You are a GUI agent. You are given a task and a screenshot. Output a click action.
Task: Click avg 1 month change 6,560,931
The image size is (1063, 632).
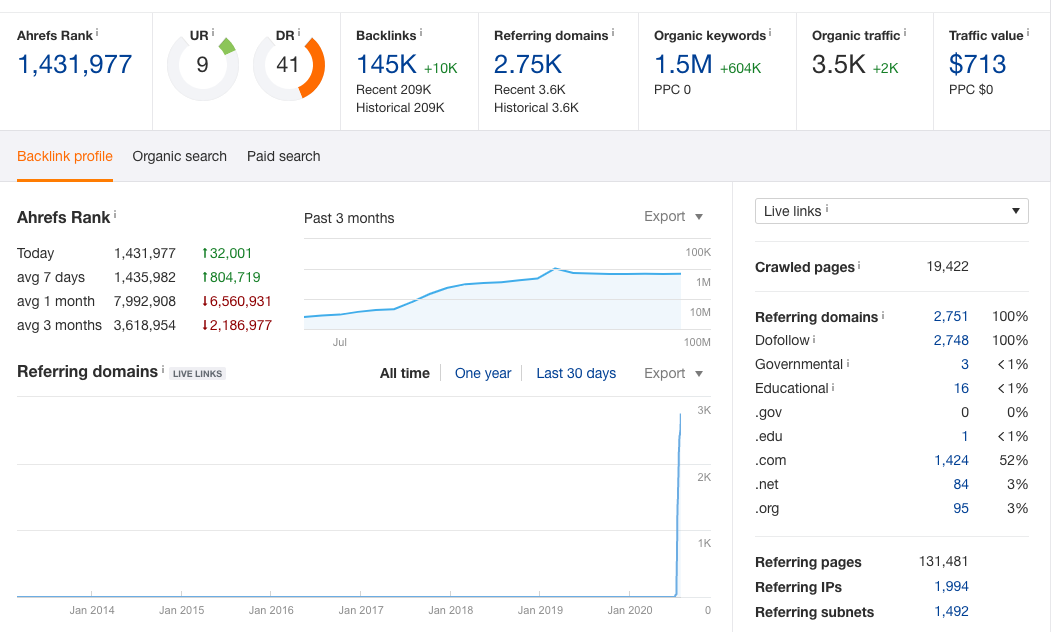tap(237, 302)
